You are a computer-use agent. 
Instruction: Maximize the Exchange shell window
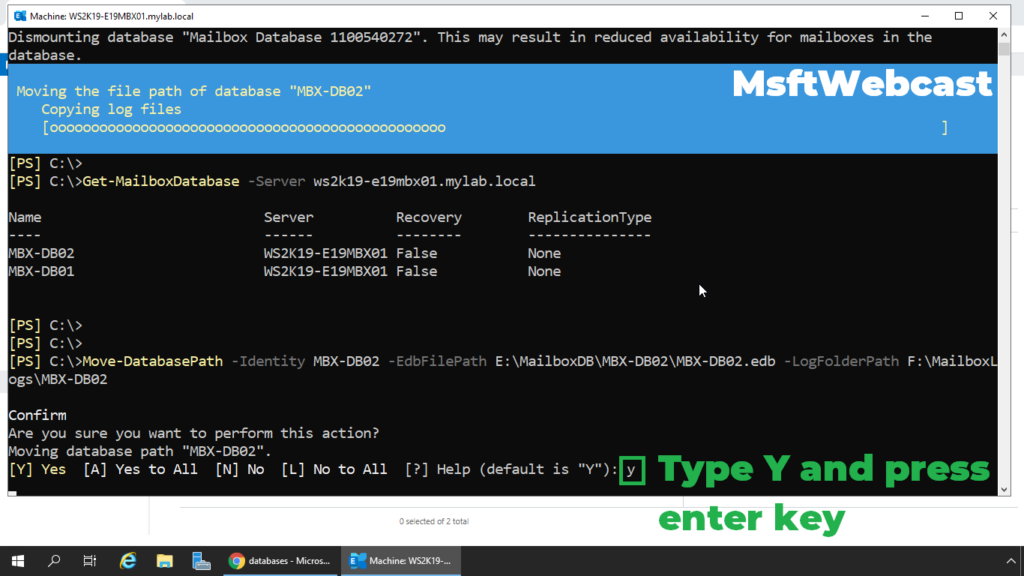pyautogui.click(x=959, y=16)
